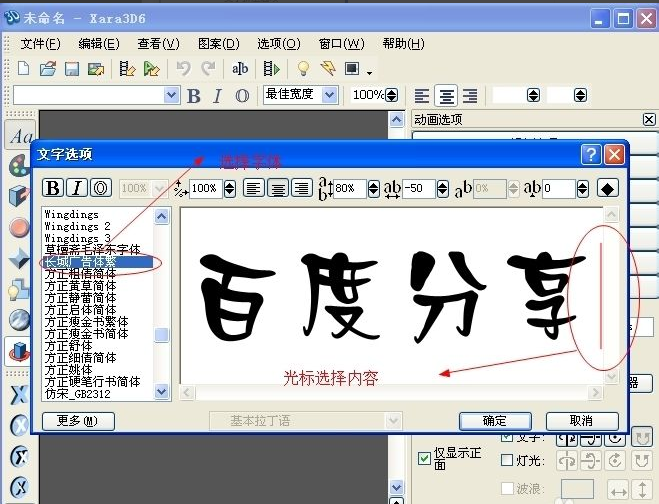Uncheck the 仅显示正面 checkbox
Screen dimensions: 659x504
pos(424,459)
